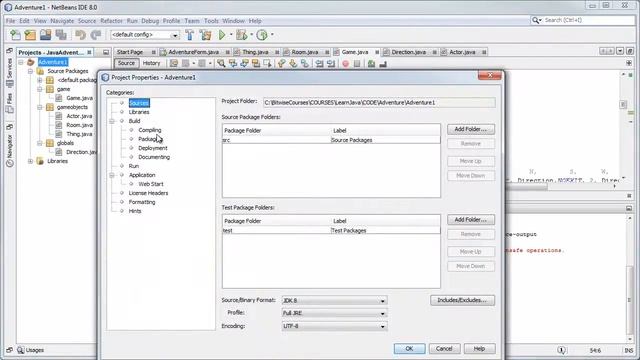Click the Project Folder path field
This screenshot has width=640, height=360.
[379, 103]
